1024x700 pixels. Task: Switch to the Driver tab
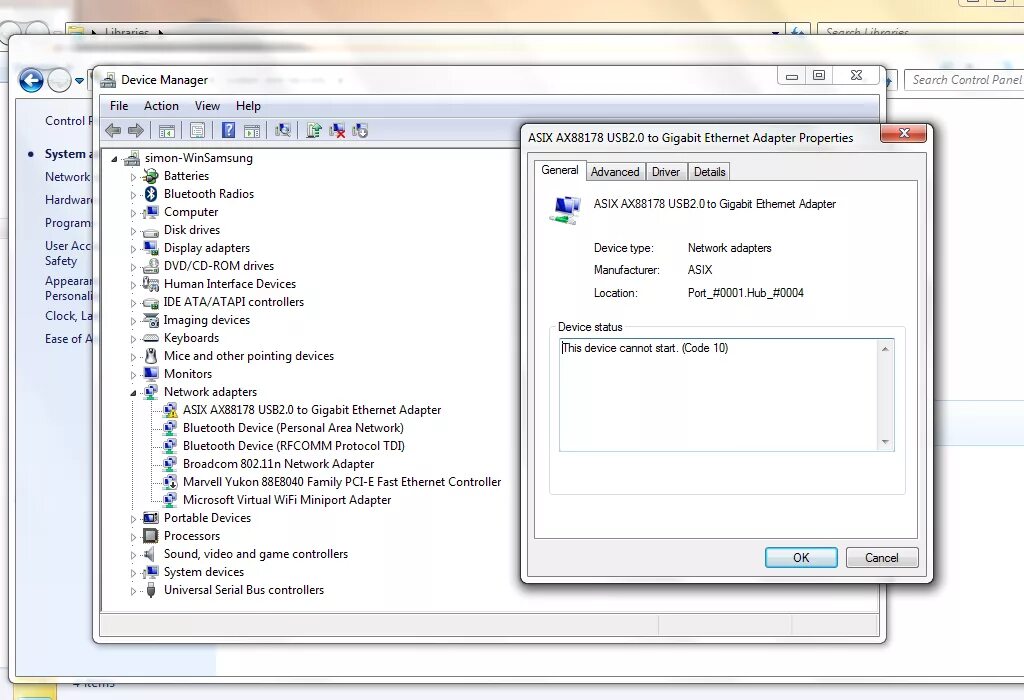(x=665, y=172)
